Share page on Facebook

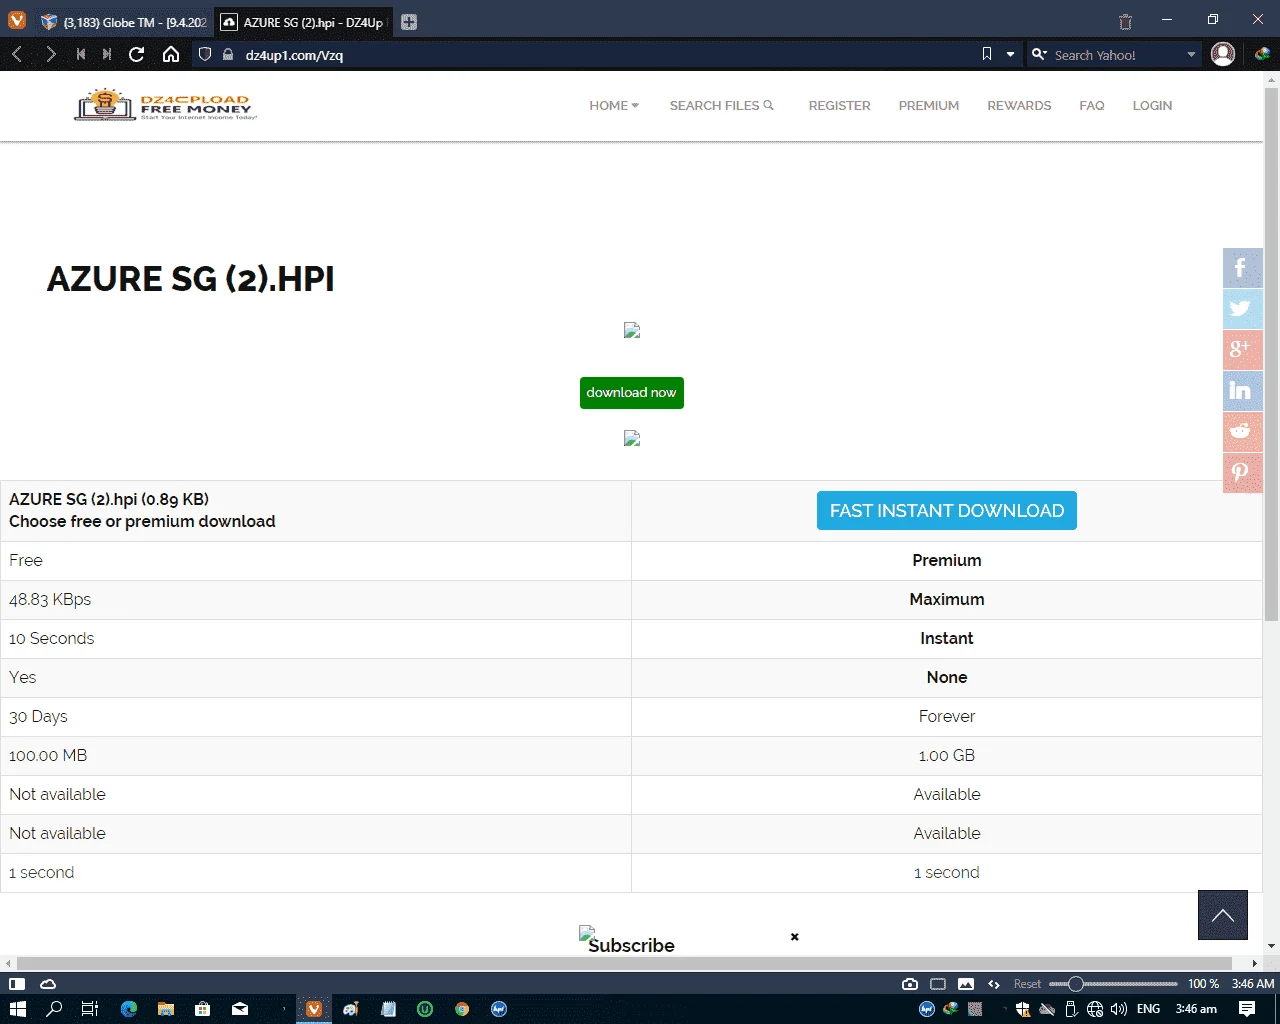click(x=1242, y=268)
